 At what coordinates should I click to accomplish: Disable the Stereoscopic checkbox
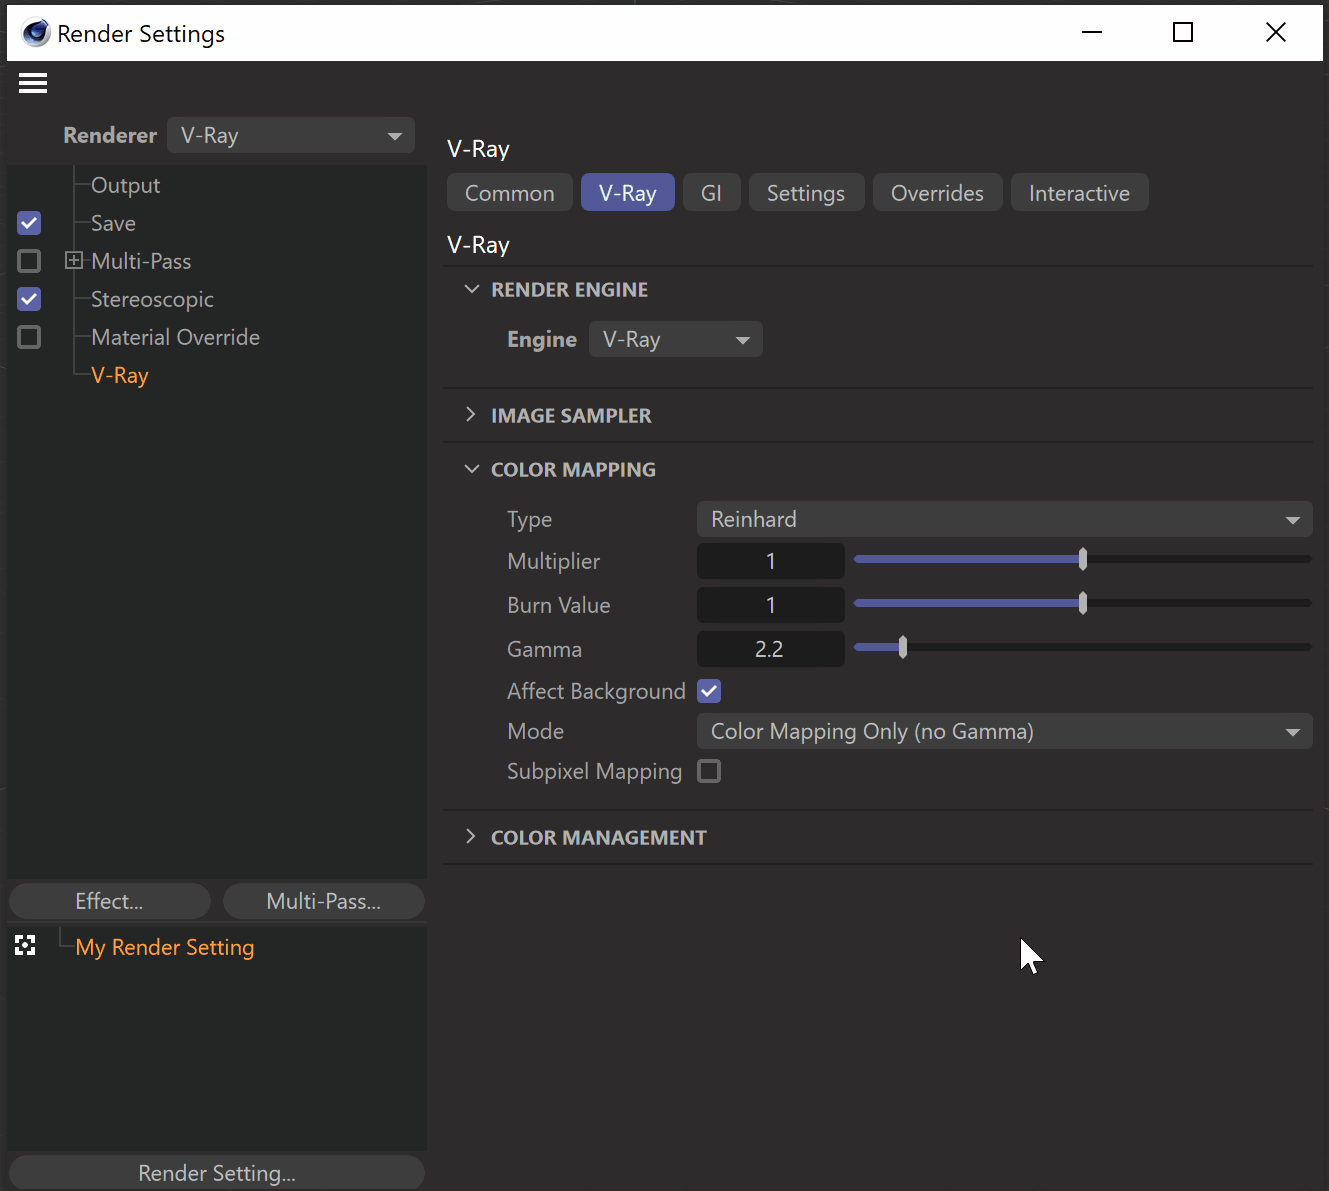29,299
